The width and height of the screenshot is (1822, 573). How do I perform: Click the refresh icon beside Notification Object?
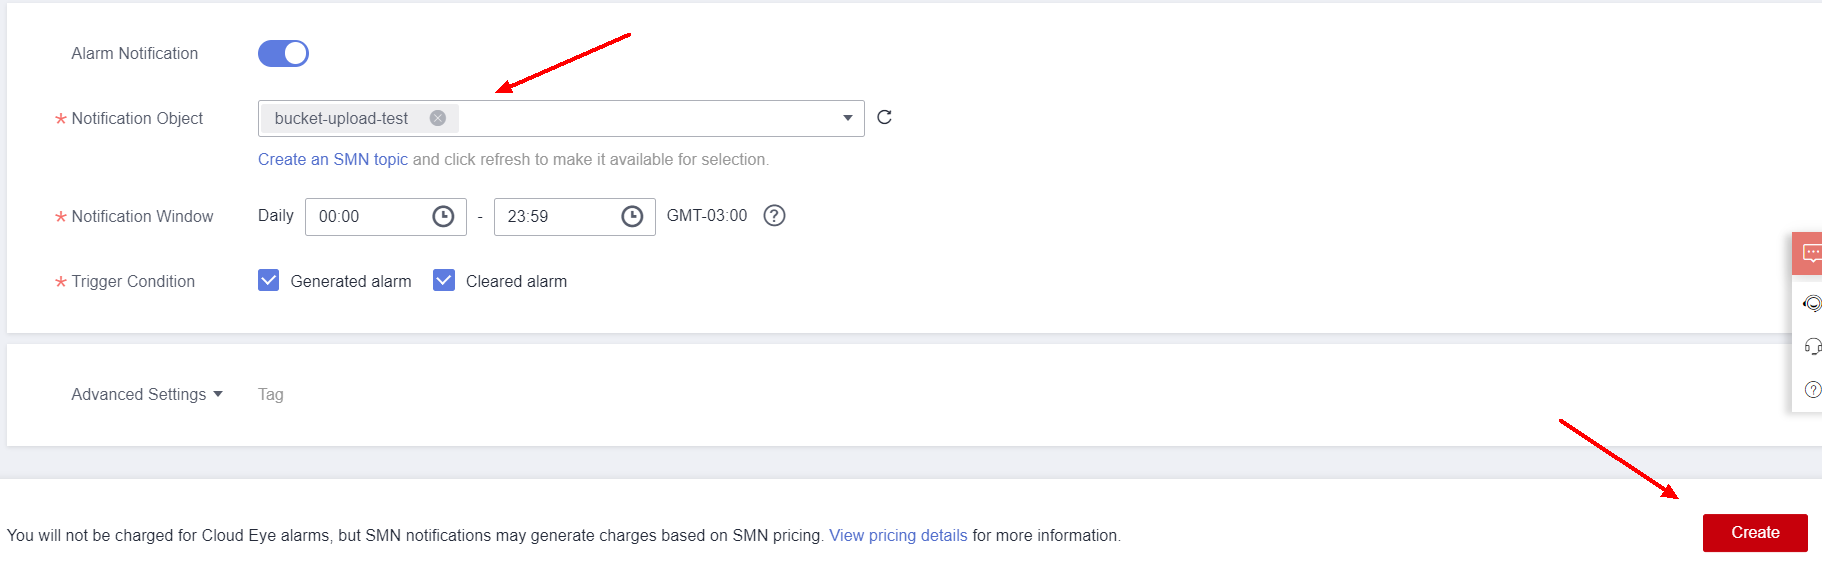tap(884, 118)
